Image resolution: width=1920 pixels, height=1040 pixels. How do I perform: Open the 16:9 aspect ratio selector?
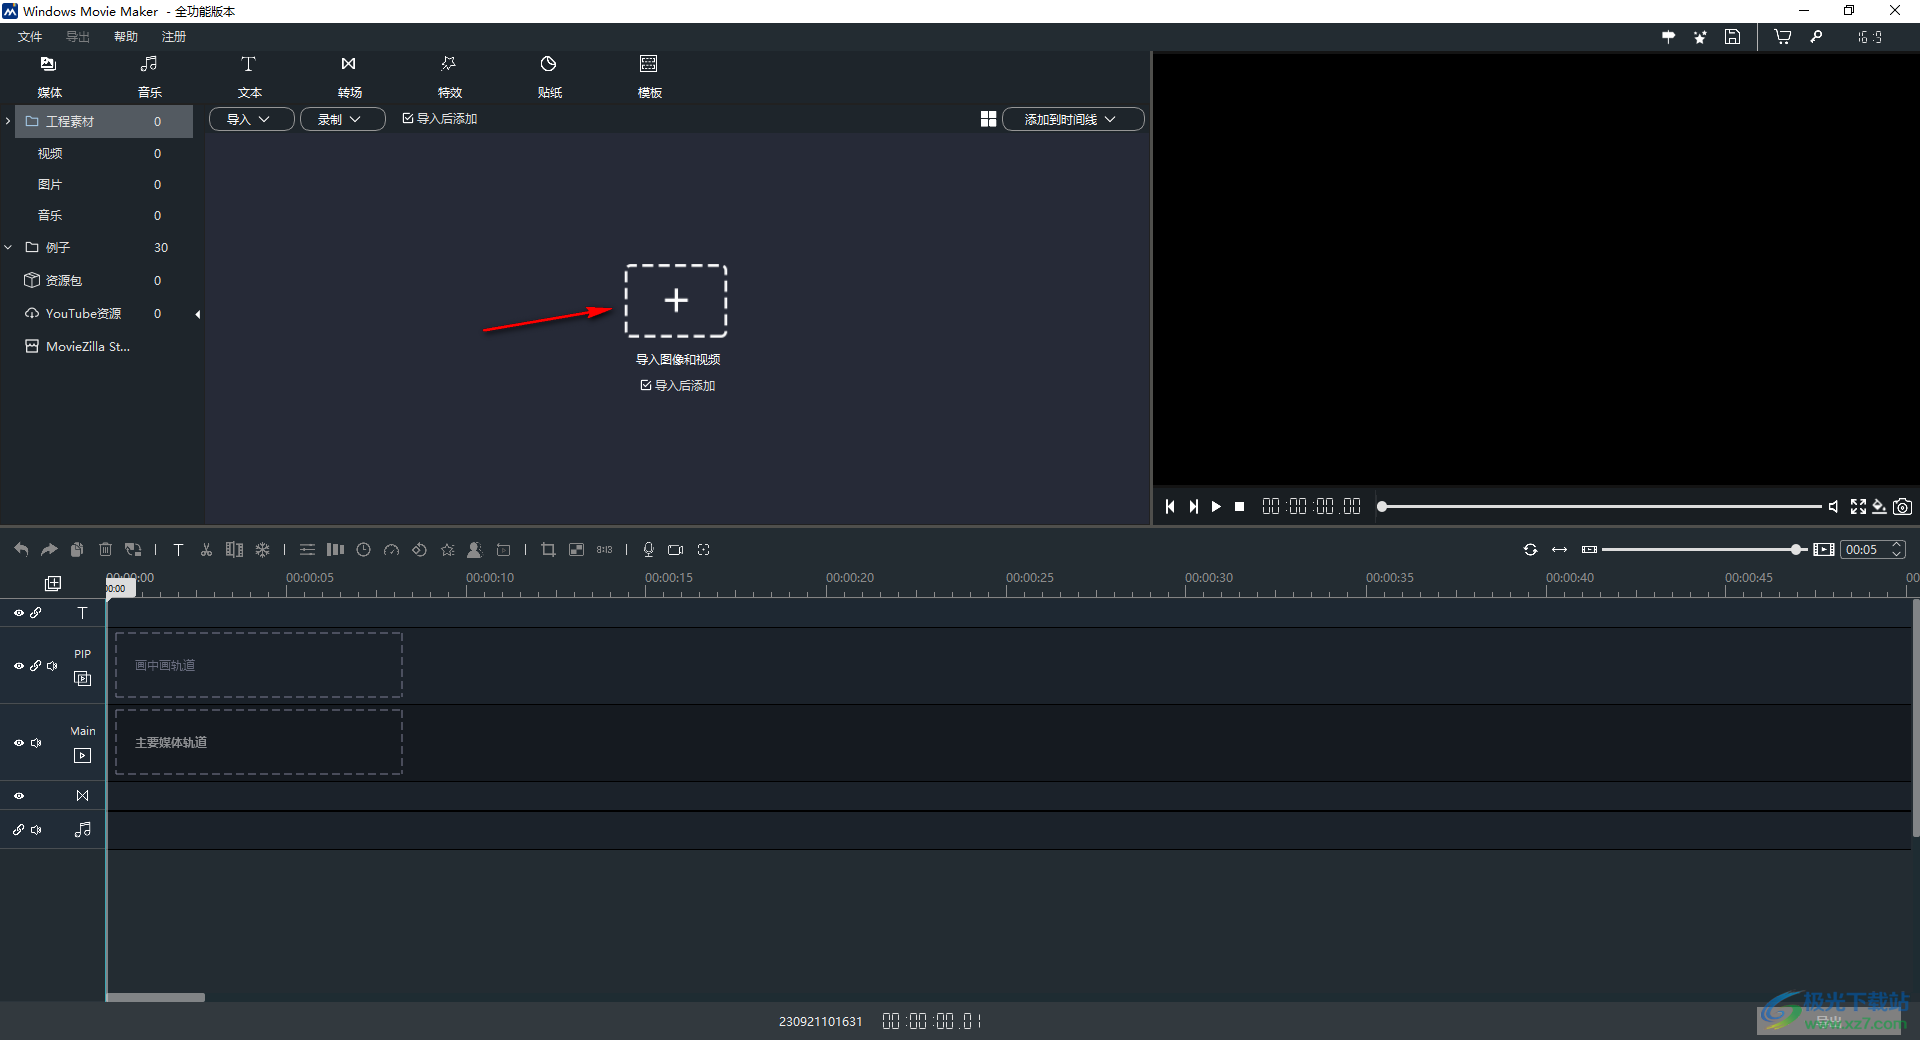pos(1871,37)
